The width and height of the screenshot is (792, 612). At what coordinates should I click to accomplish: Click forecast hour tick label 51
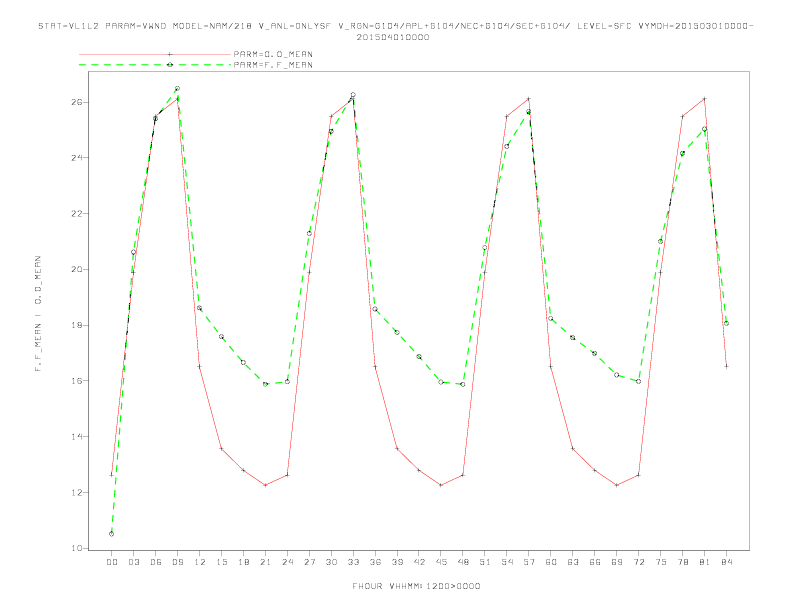point(485,562)
